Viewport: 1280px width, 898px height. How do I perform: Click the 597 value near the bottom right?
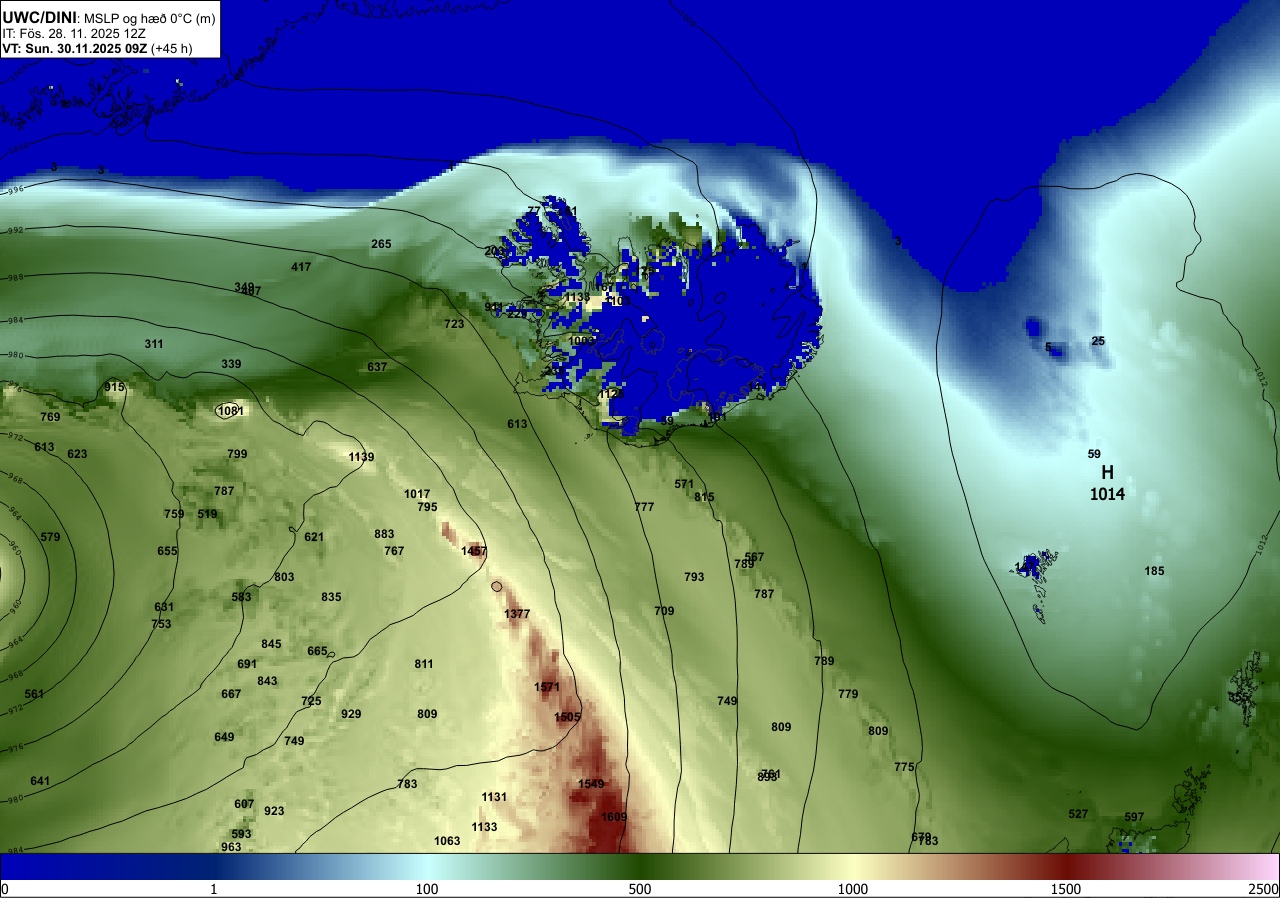pos(1134,817)
